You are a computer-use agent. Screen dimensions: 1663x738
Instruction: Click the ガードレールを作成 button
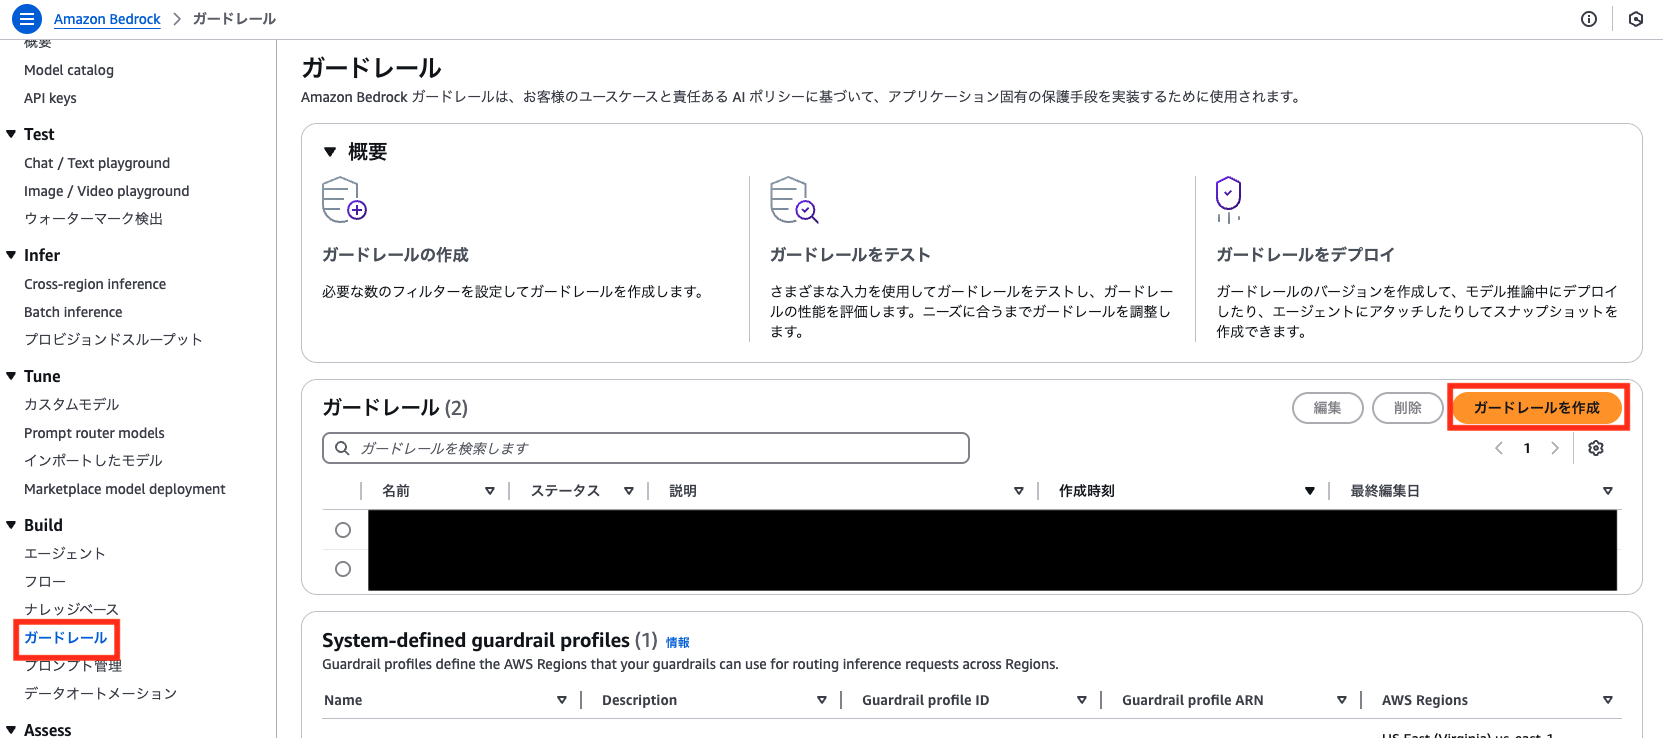coord(1536,407)
